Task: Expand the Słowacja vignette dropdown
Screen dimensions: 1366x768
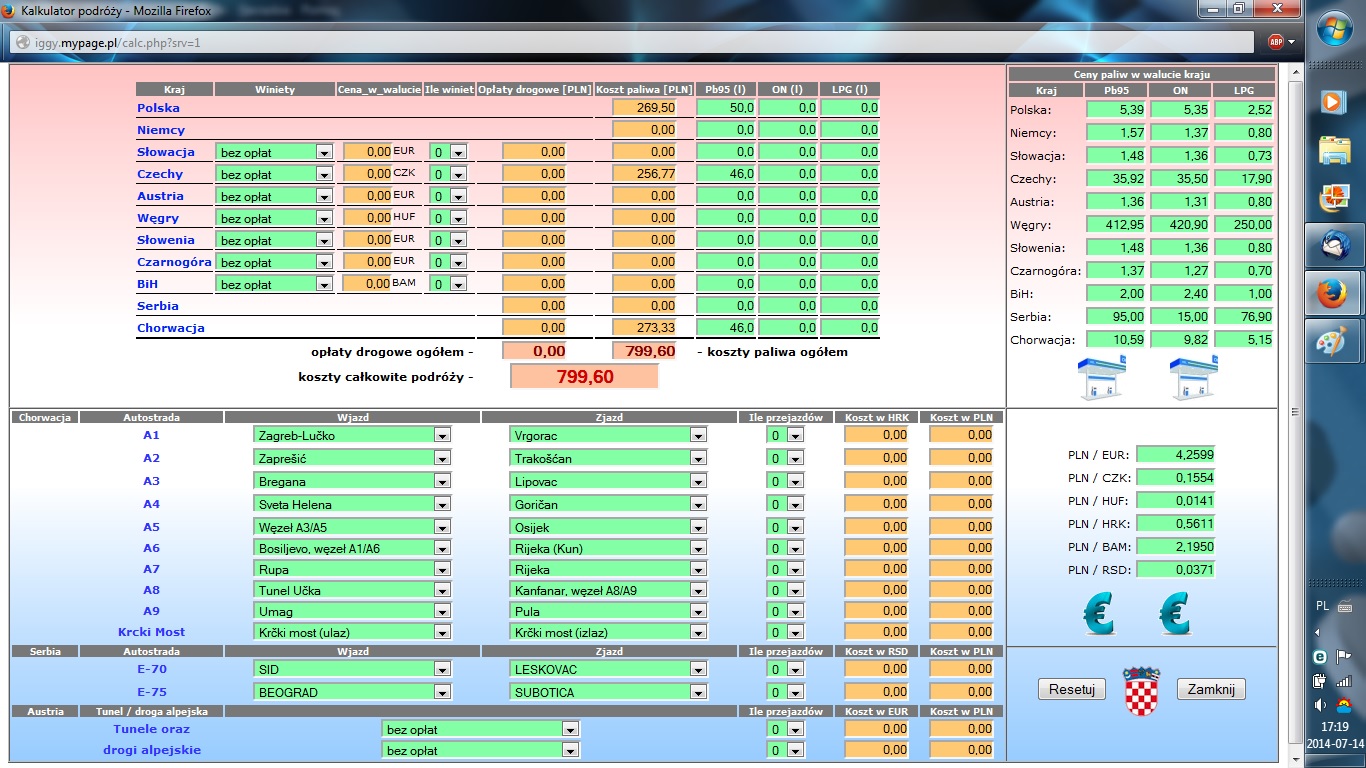Action: point(323,152)
